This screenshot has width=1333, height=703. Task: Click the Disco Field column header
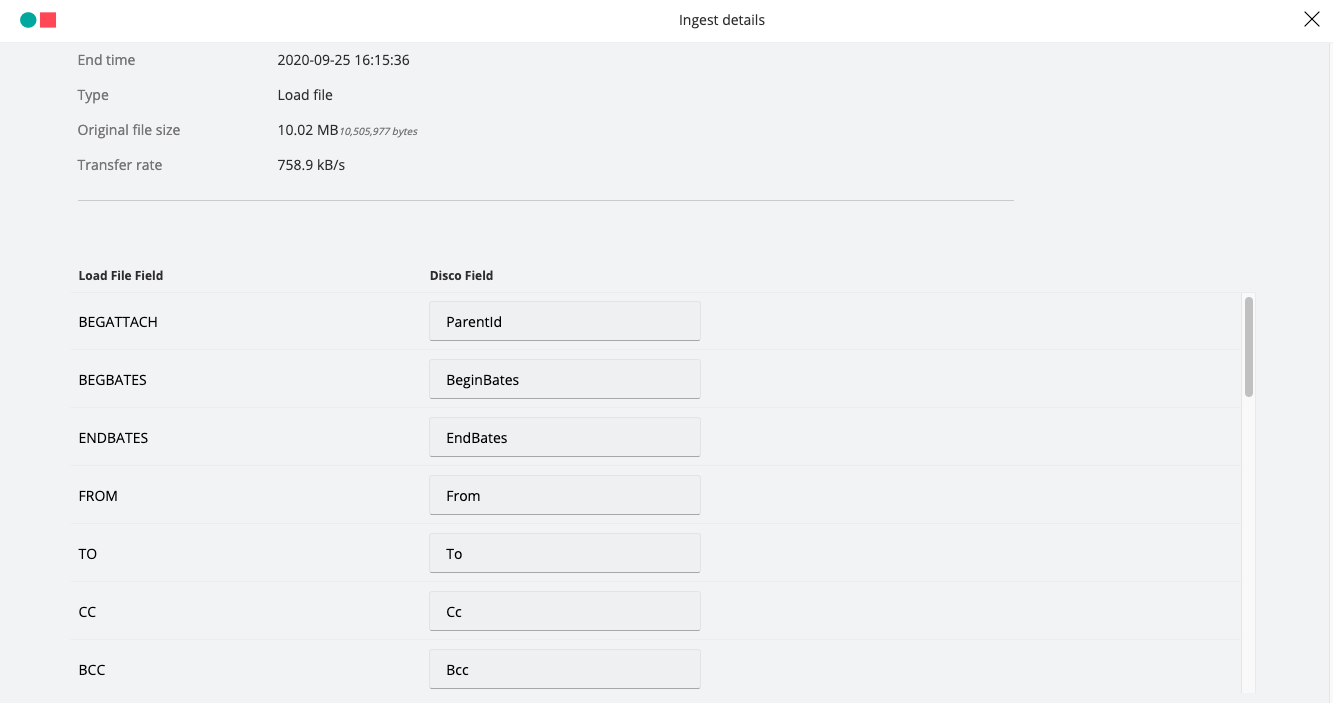tap(461, 275)
